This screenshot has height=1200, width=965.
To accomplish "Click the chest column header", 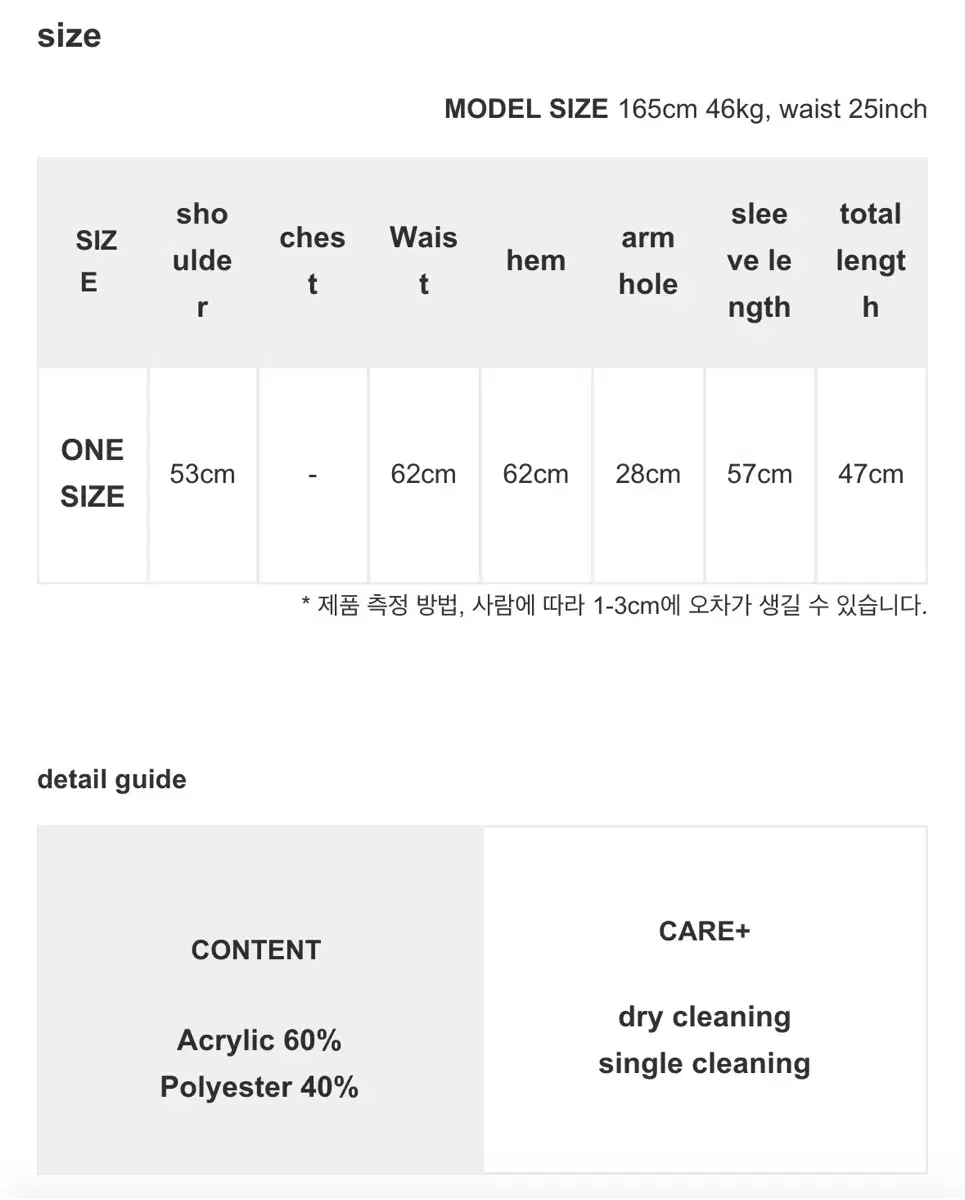I will coord(313,261).
